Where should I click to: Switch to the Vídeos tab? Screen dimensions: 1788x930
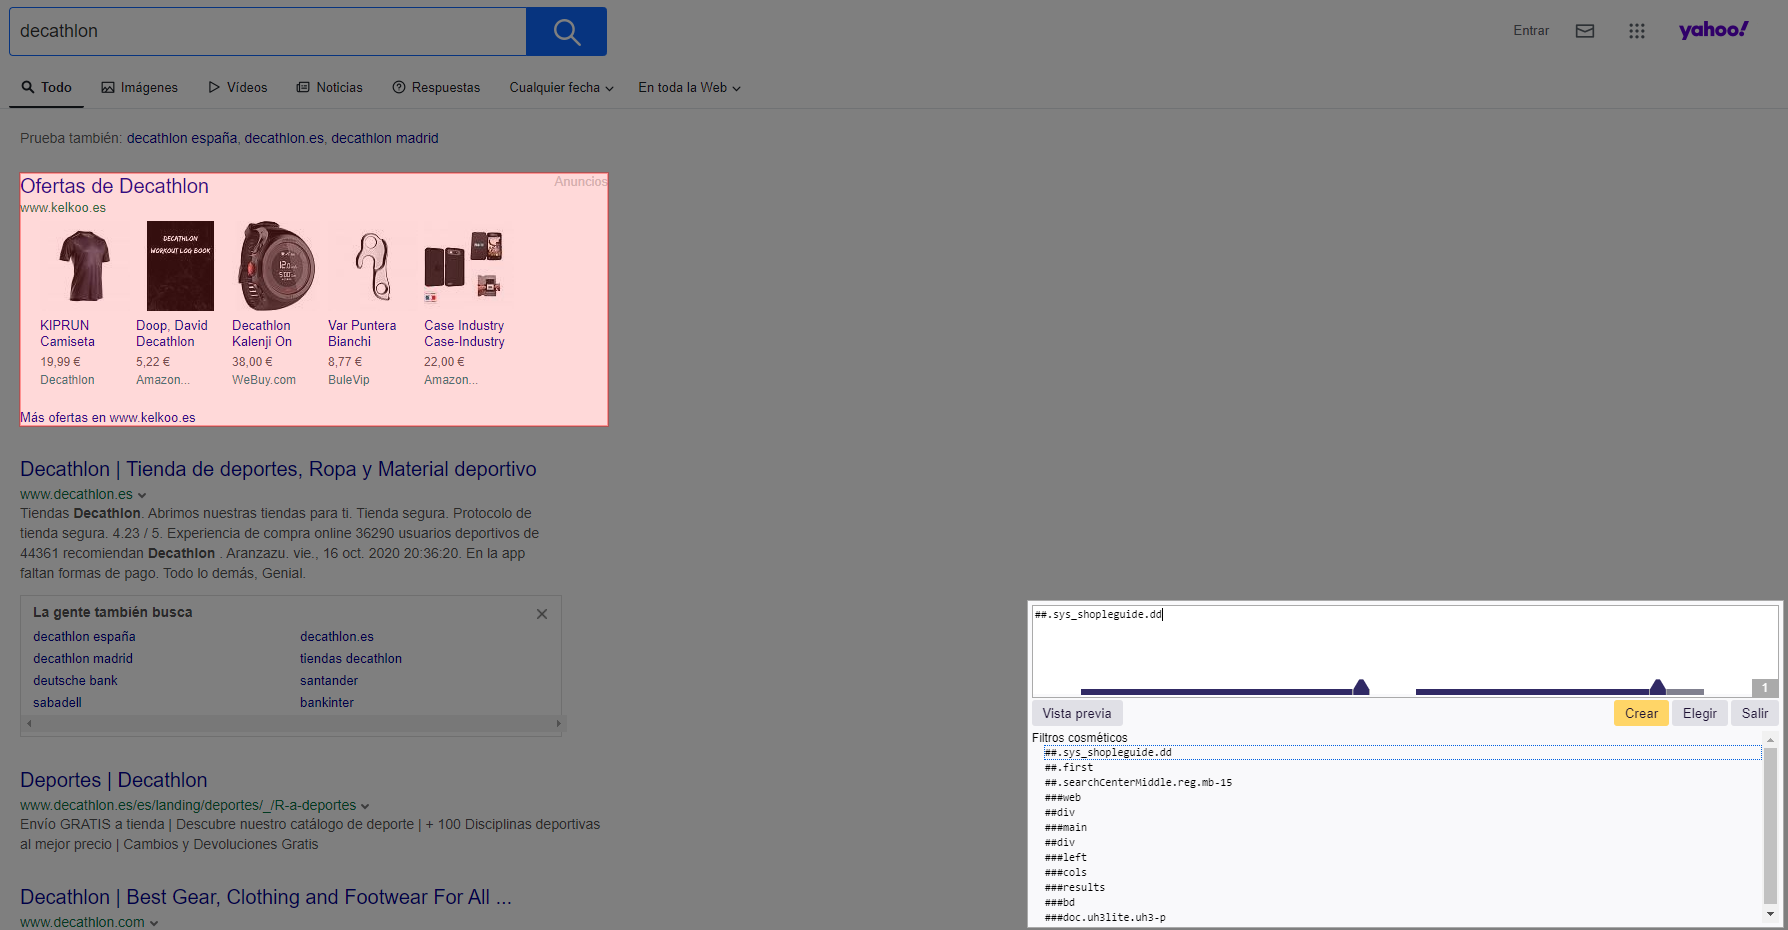(237, 88)
